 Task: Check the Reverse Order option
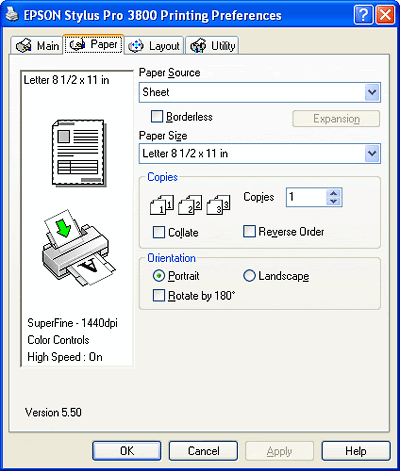[249, 231]
